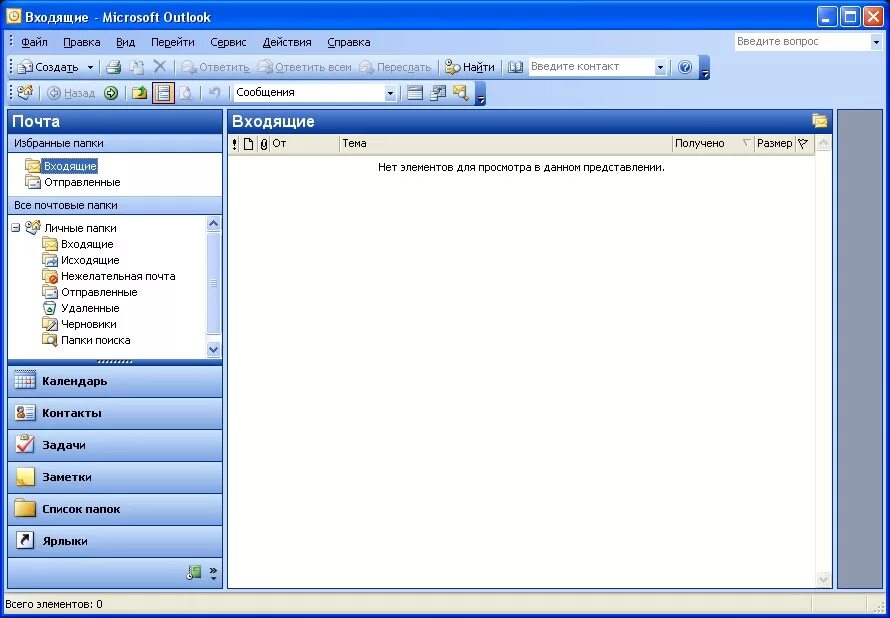Select Входящие in Избранные папки
The width and height of the screenshot is (890, 618).
point(70,166)
